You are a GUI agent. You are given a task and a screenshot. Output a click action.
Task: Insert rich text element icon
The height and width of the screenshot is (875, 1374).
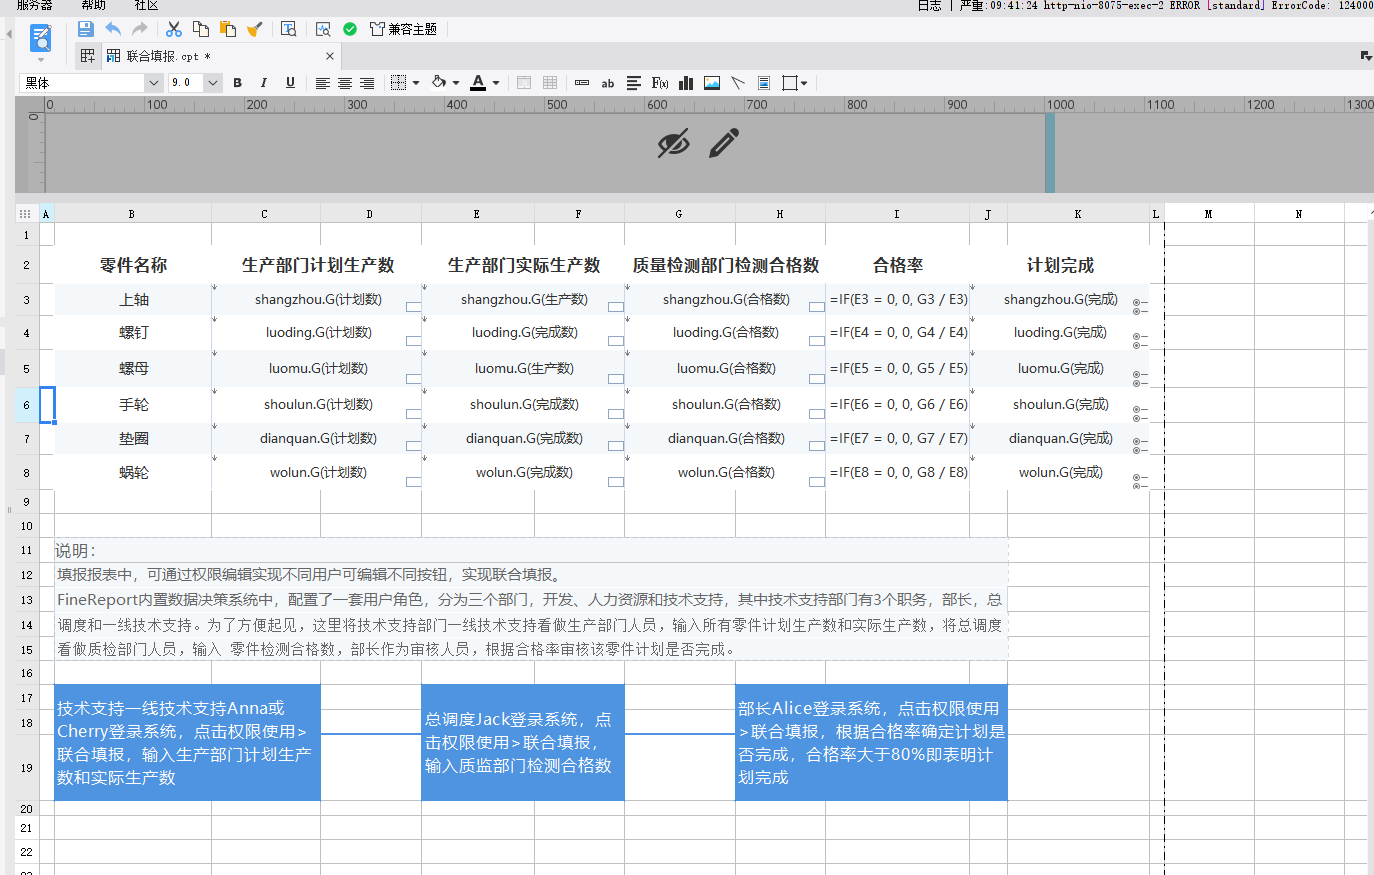coord(634,83)
